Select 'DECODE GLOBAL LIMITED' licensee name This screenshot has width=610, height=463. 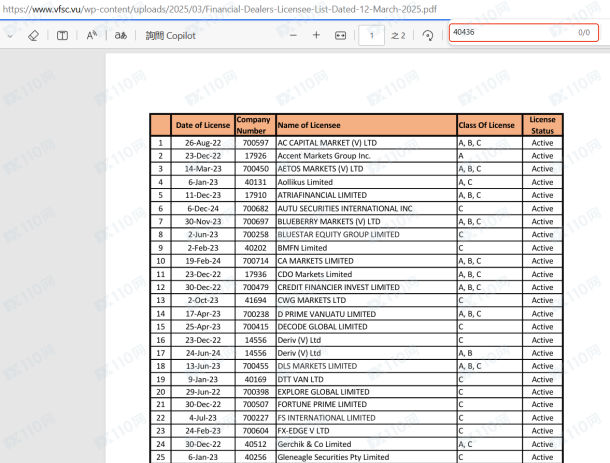(322, 327)
